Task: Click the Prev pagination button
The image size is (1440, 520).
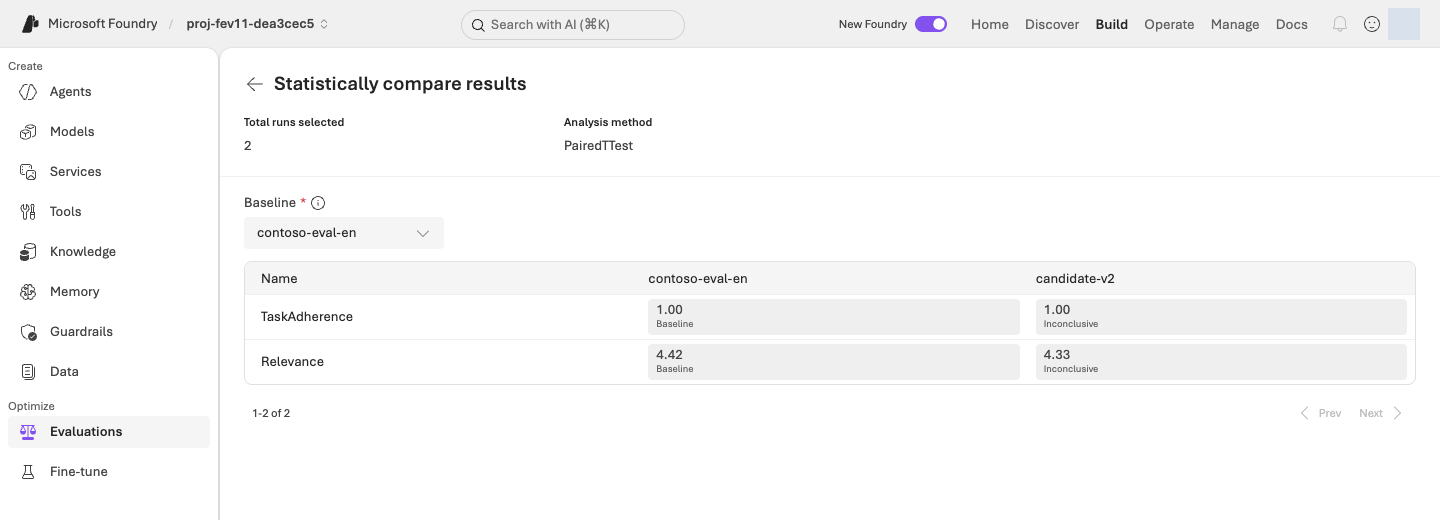Action: click(1320, 413)
